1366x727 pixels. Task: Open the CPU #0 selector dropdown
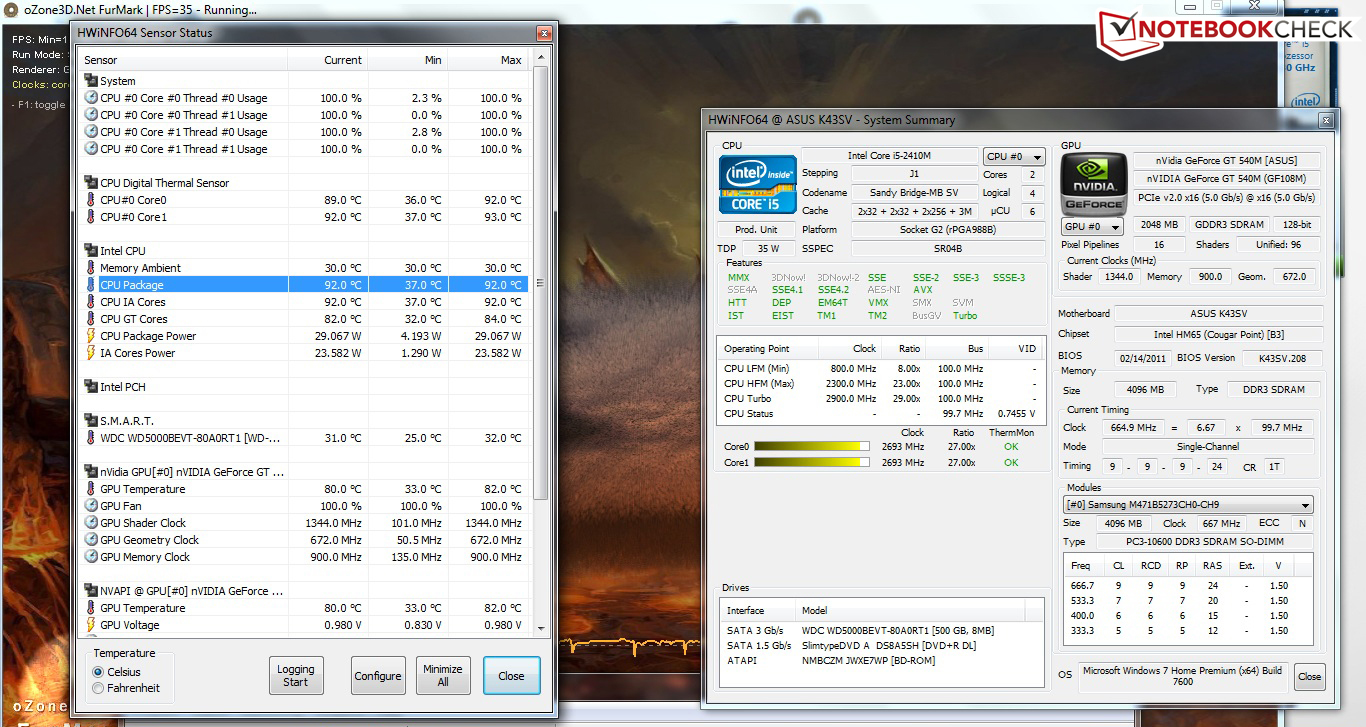click(1014, 157)
